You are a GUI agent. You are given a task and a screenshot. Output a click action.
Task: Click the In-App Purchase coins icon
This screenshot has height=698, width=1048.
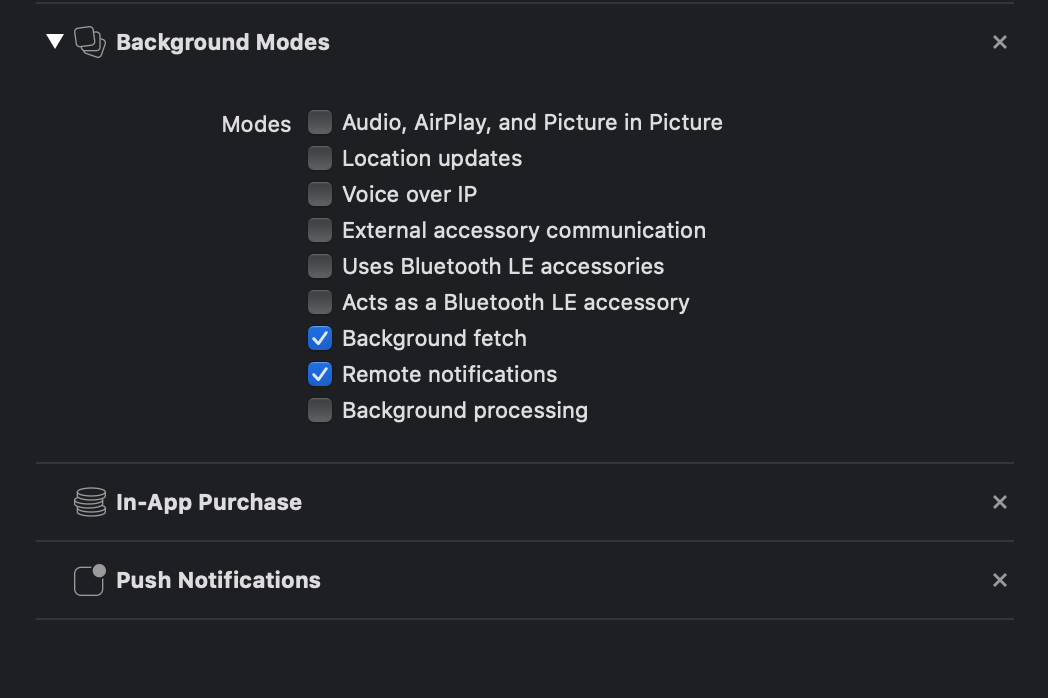pos(90,502)
